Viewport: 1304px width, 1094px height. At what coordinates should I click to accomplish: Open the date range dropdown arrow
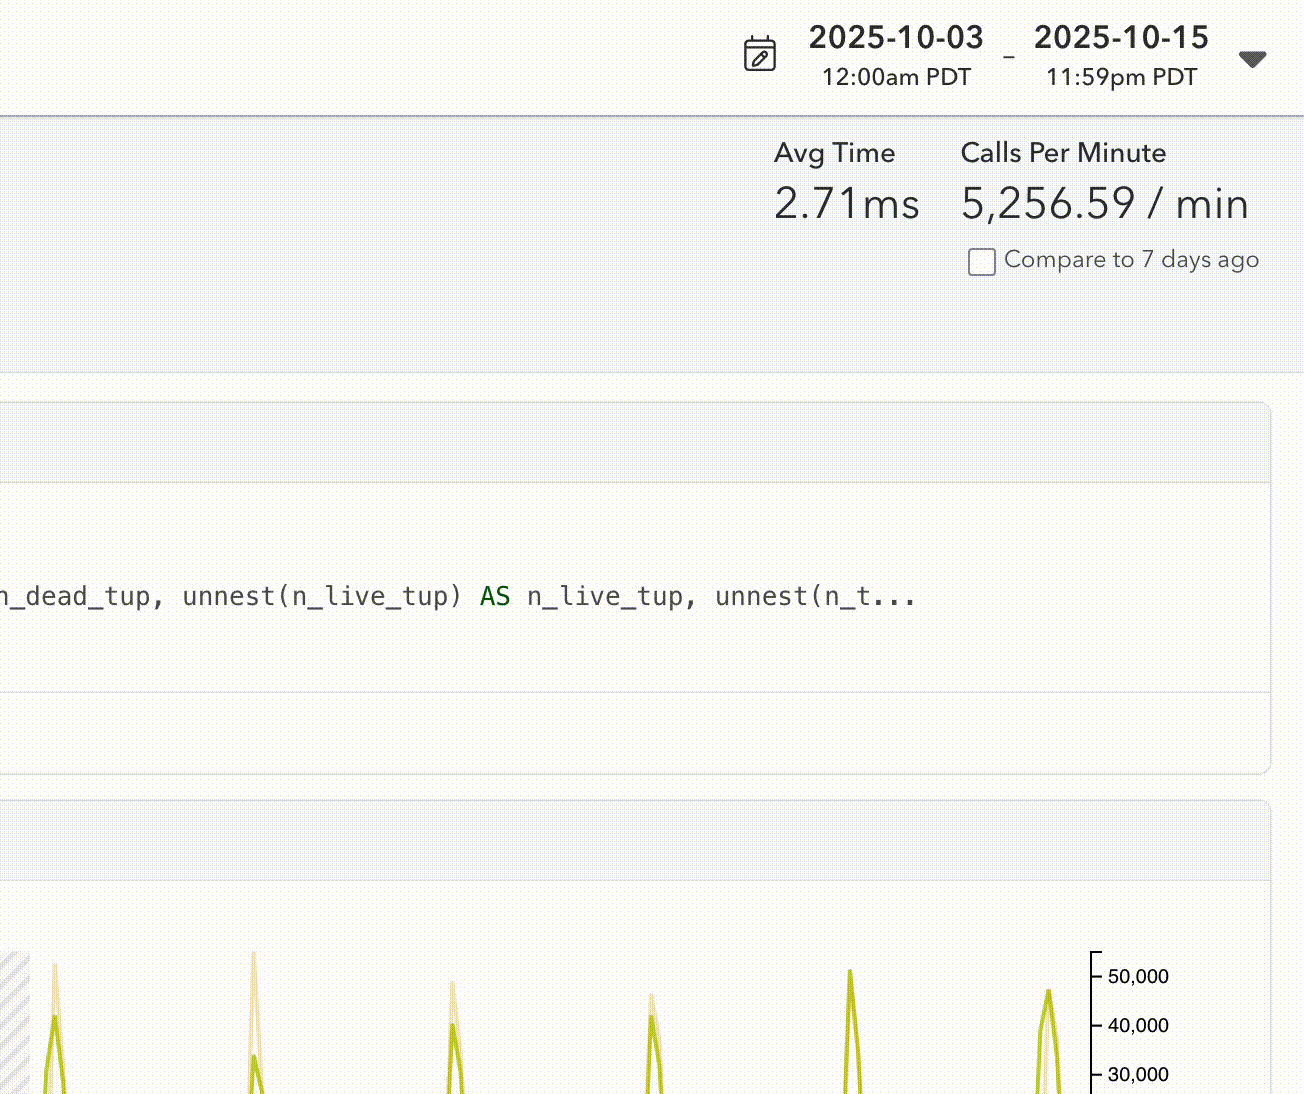1252,59
